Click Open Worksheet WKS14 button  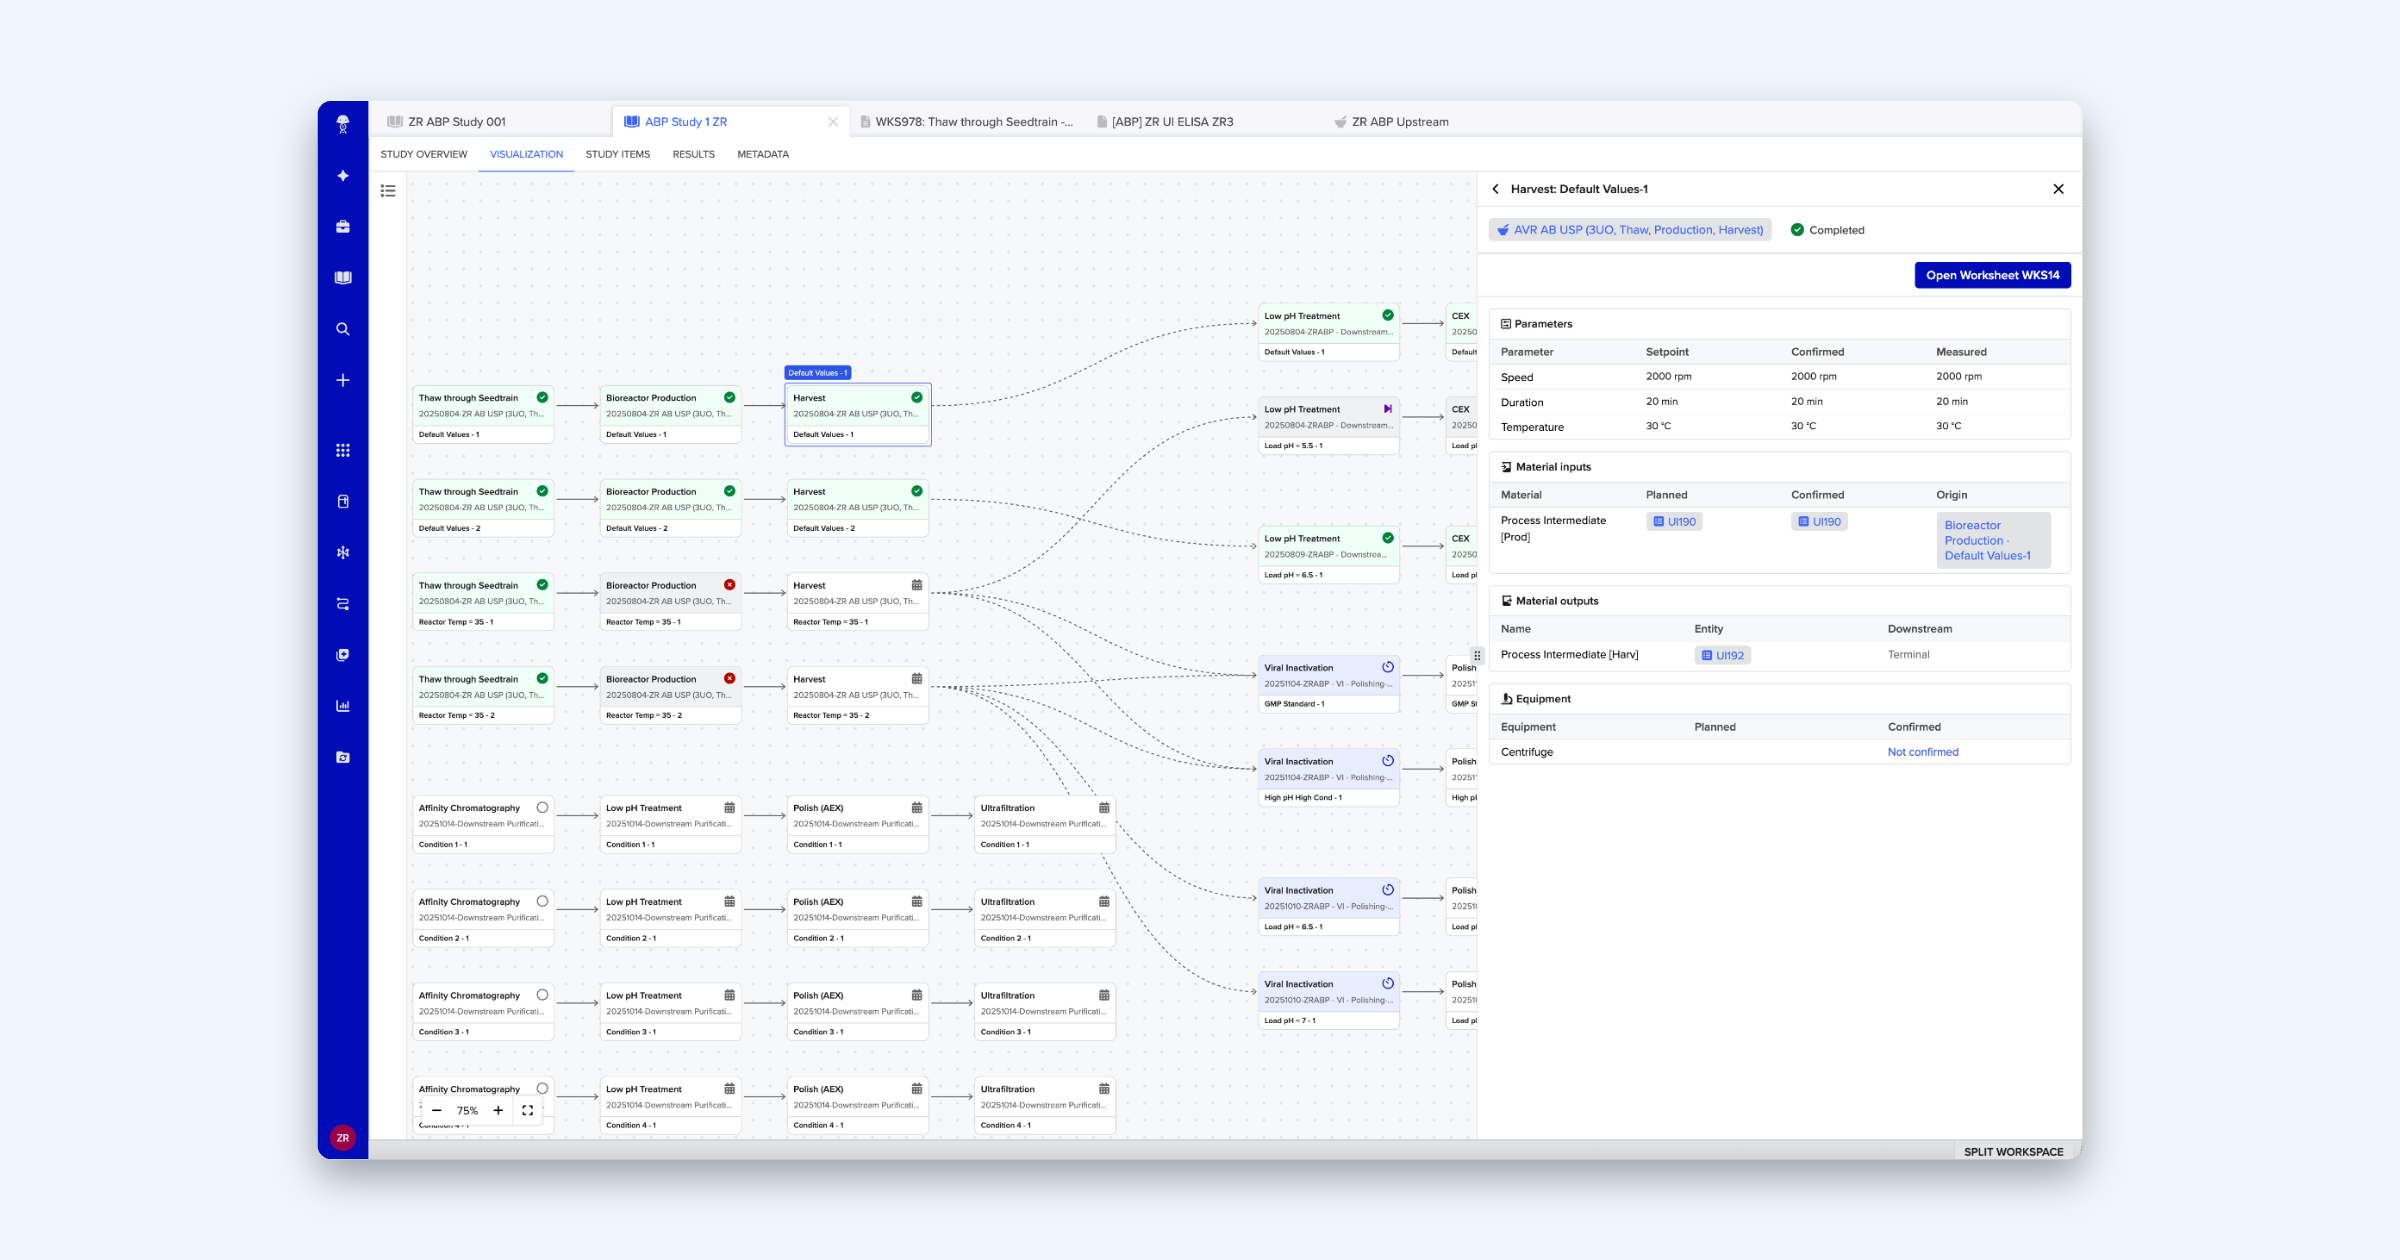click(x=1992, y=275)
